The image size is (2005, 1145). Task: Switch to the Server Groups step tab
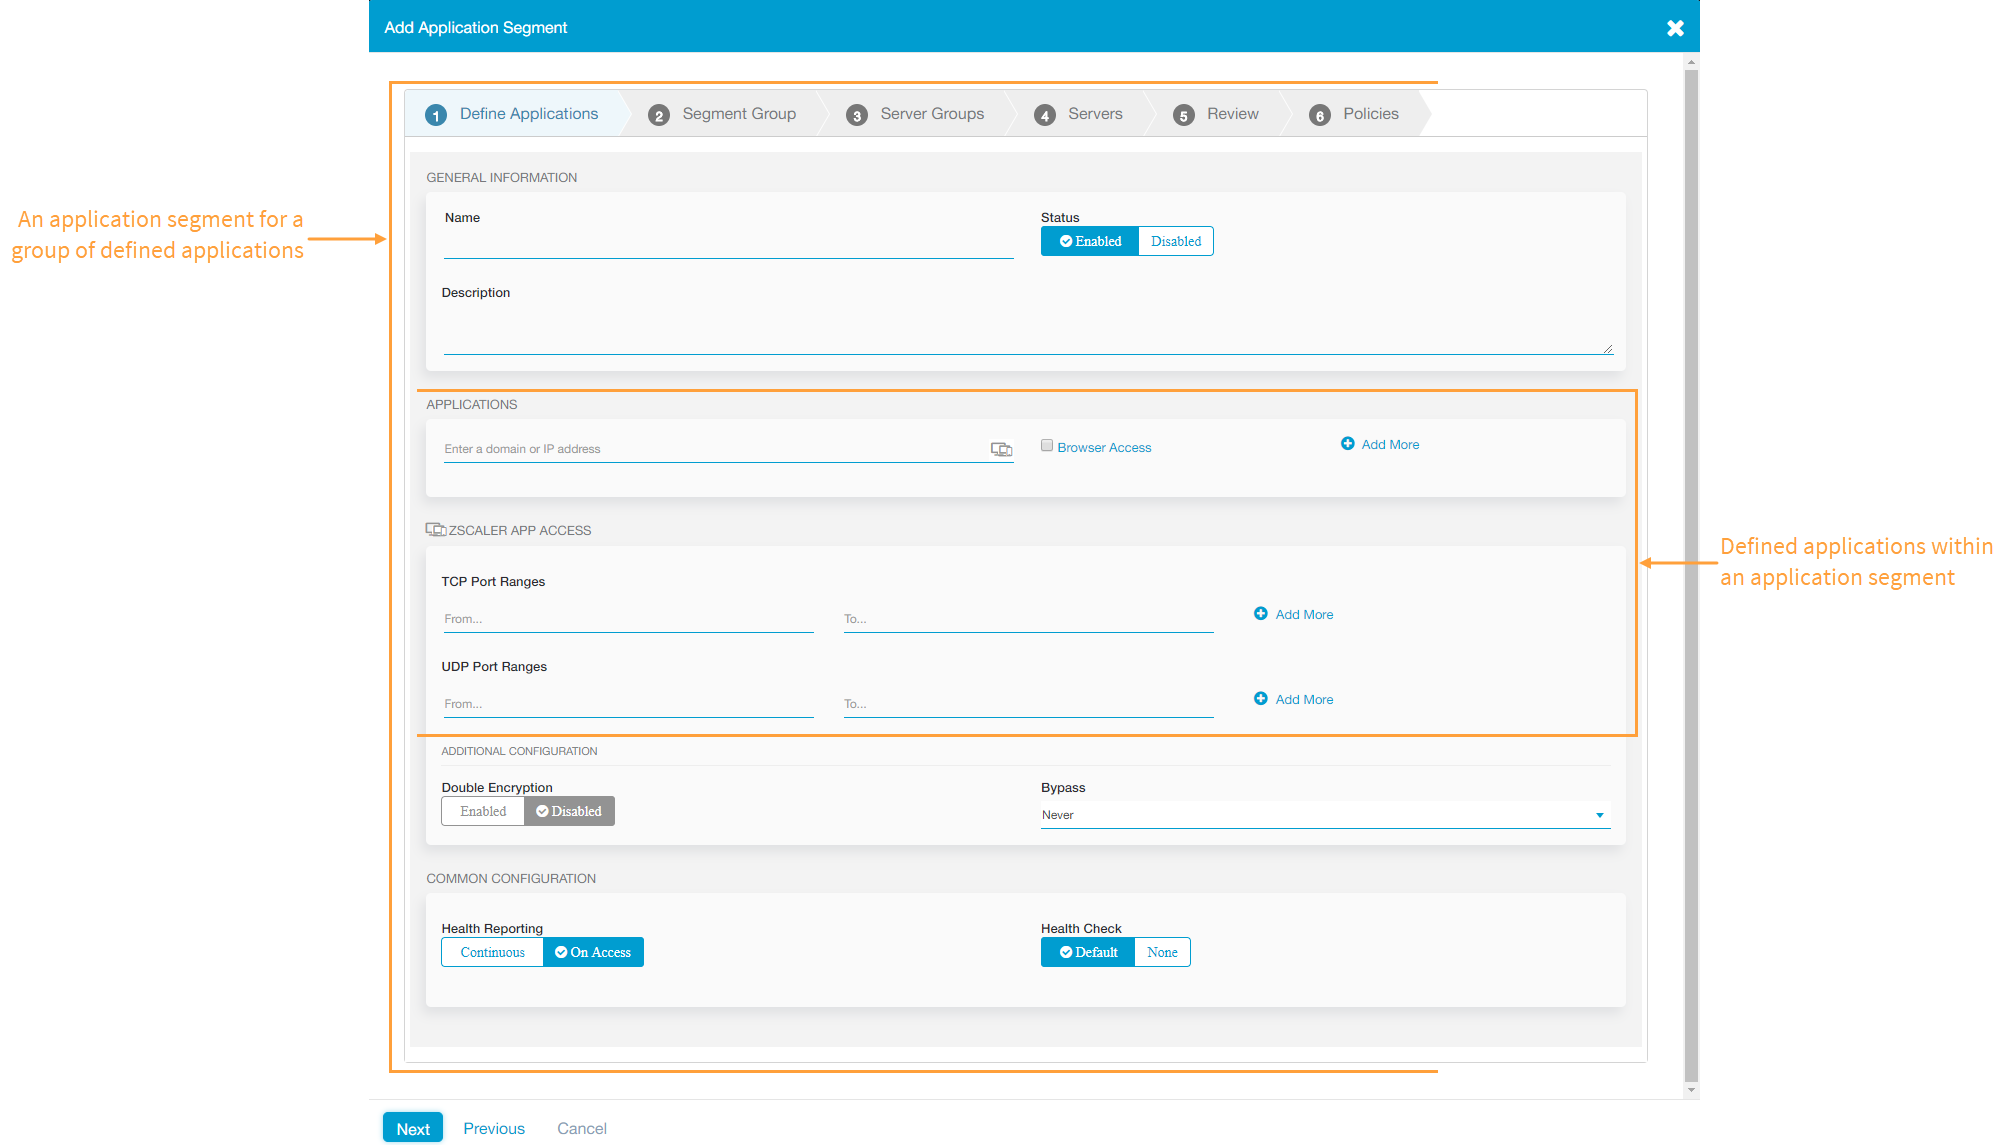pyautogui.click(x=931, y=114)
